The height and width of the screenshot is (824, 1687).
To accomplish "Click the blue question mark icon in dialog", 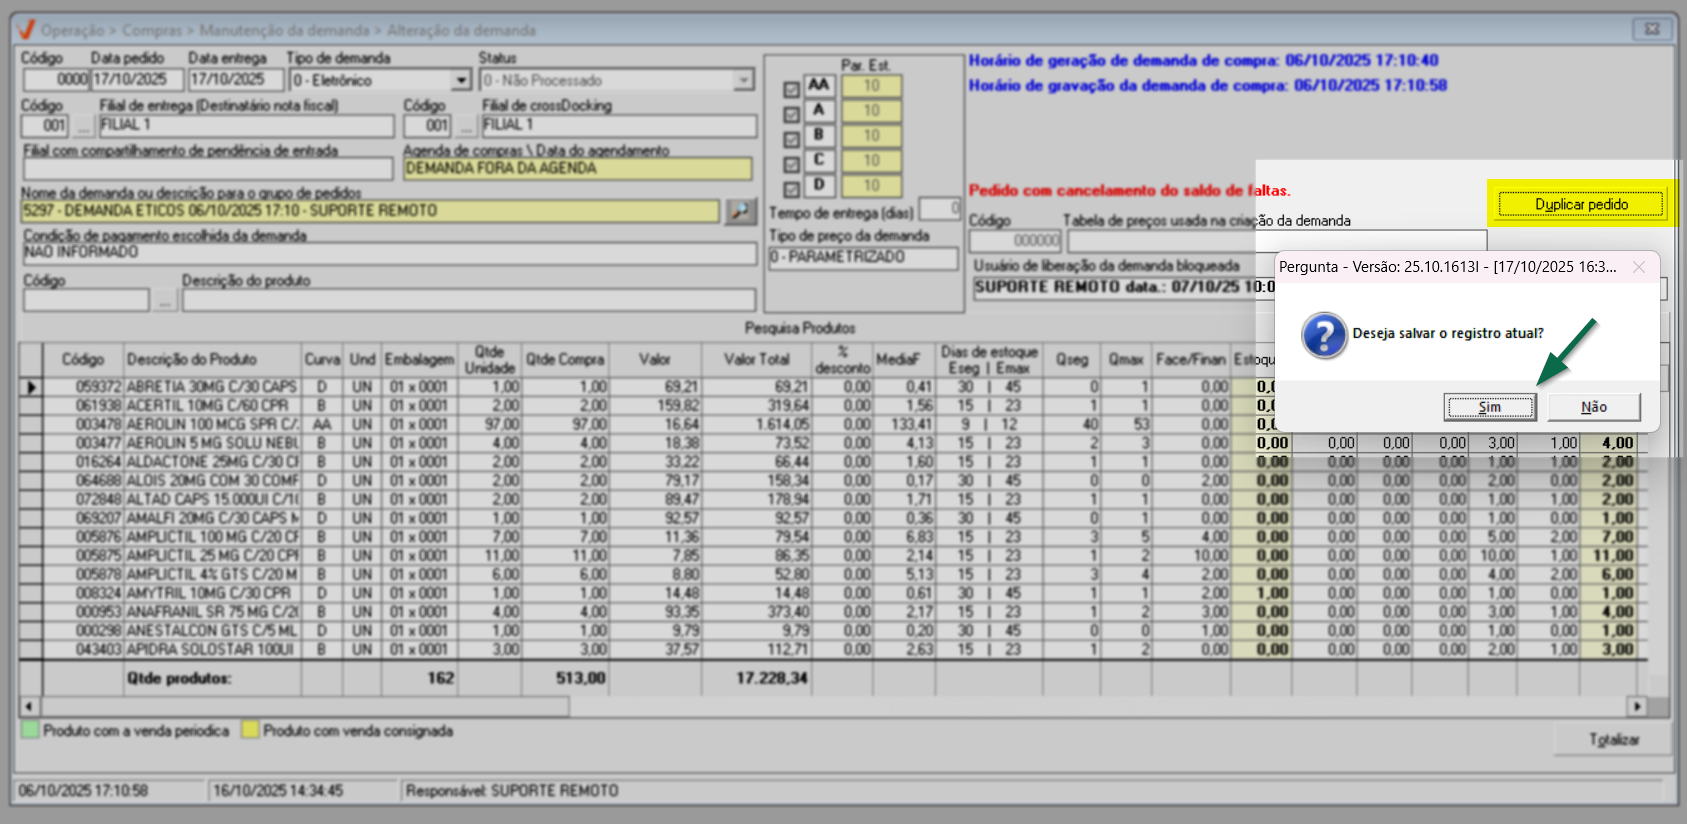I will tap(1324, 335).
